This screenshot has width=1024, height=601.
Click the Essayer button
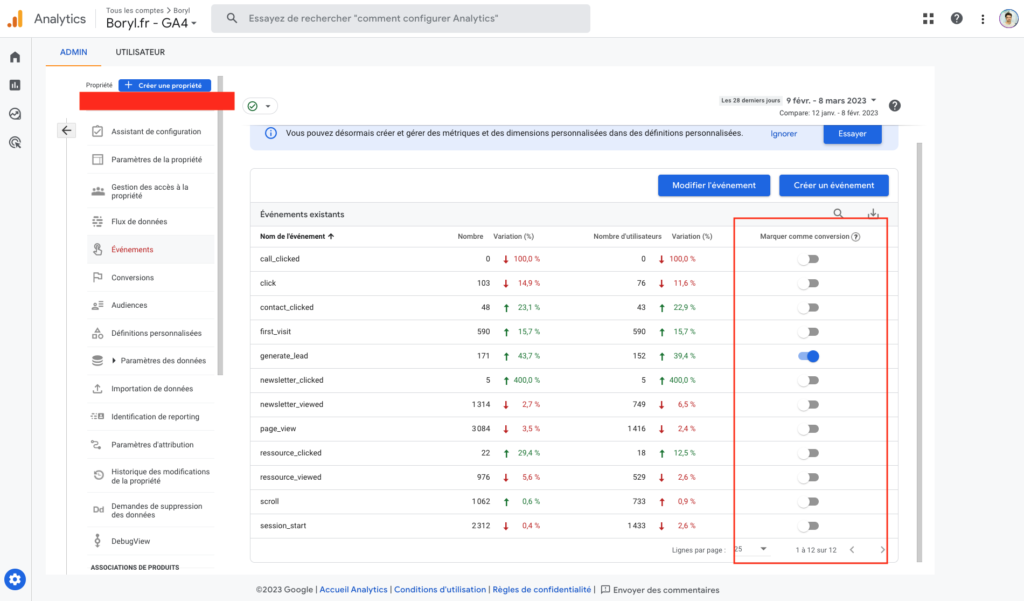[852, 134]
